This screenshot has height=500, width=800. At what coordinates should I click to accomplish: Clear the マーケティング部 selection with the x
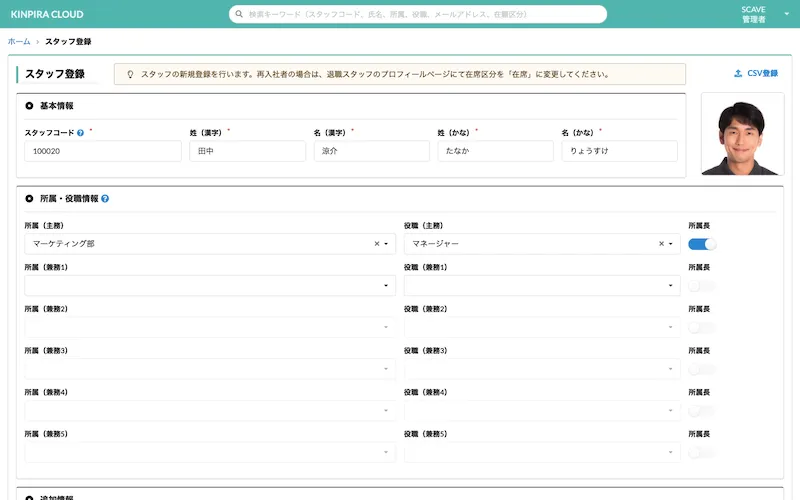pos(377,244)
